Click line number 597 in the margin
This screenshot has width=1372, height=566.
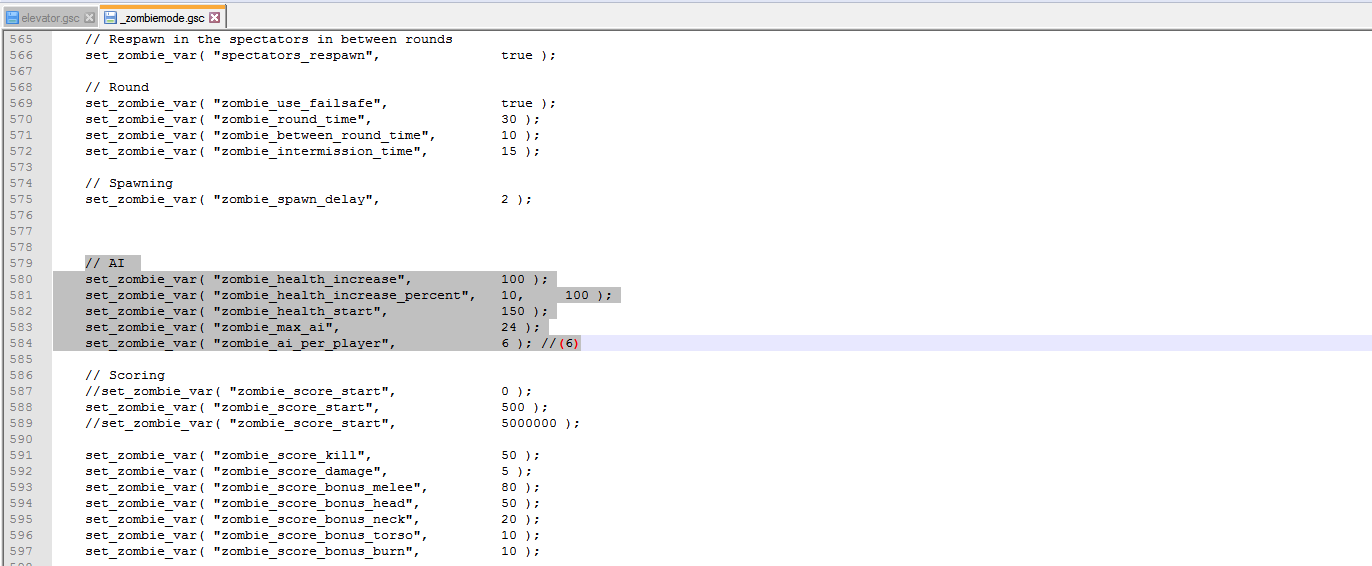[21, 551]
